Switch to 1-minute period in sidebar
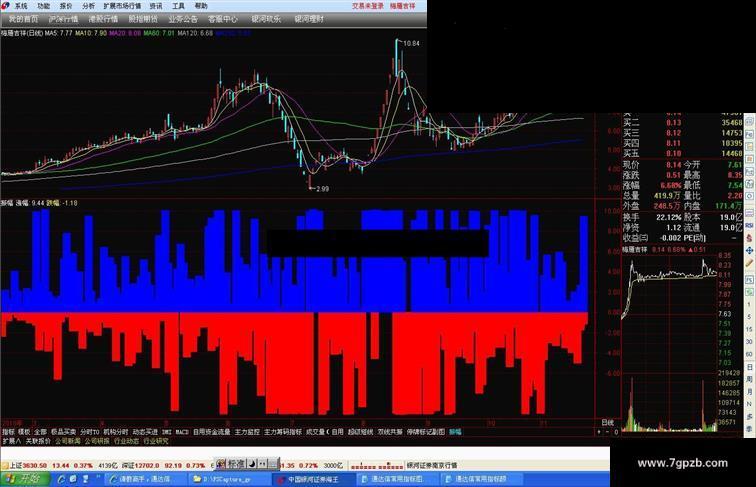 pos(749,304)
